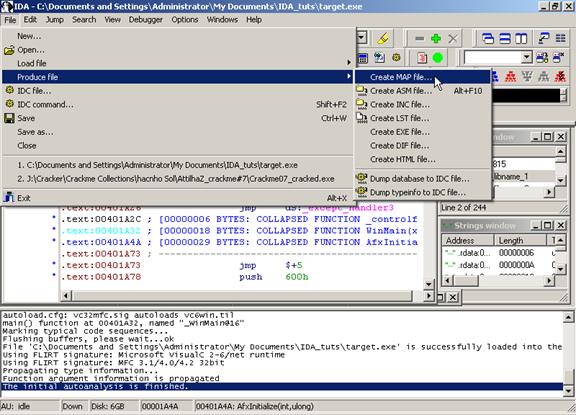Image resolution: width=576 pixels, height=415 pixels.
Task: Click the libname_1 row in names list
Action: point(523,177)
